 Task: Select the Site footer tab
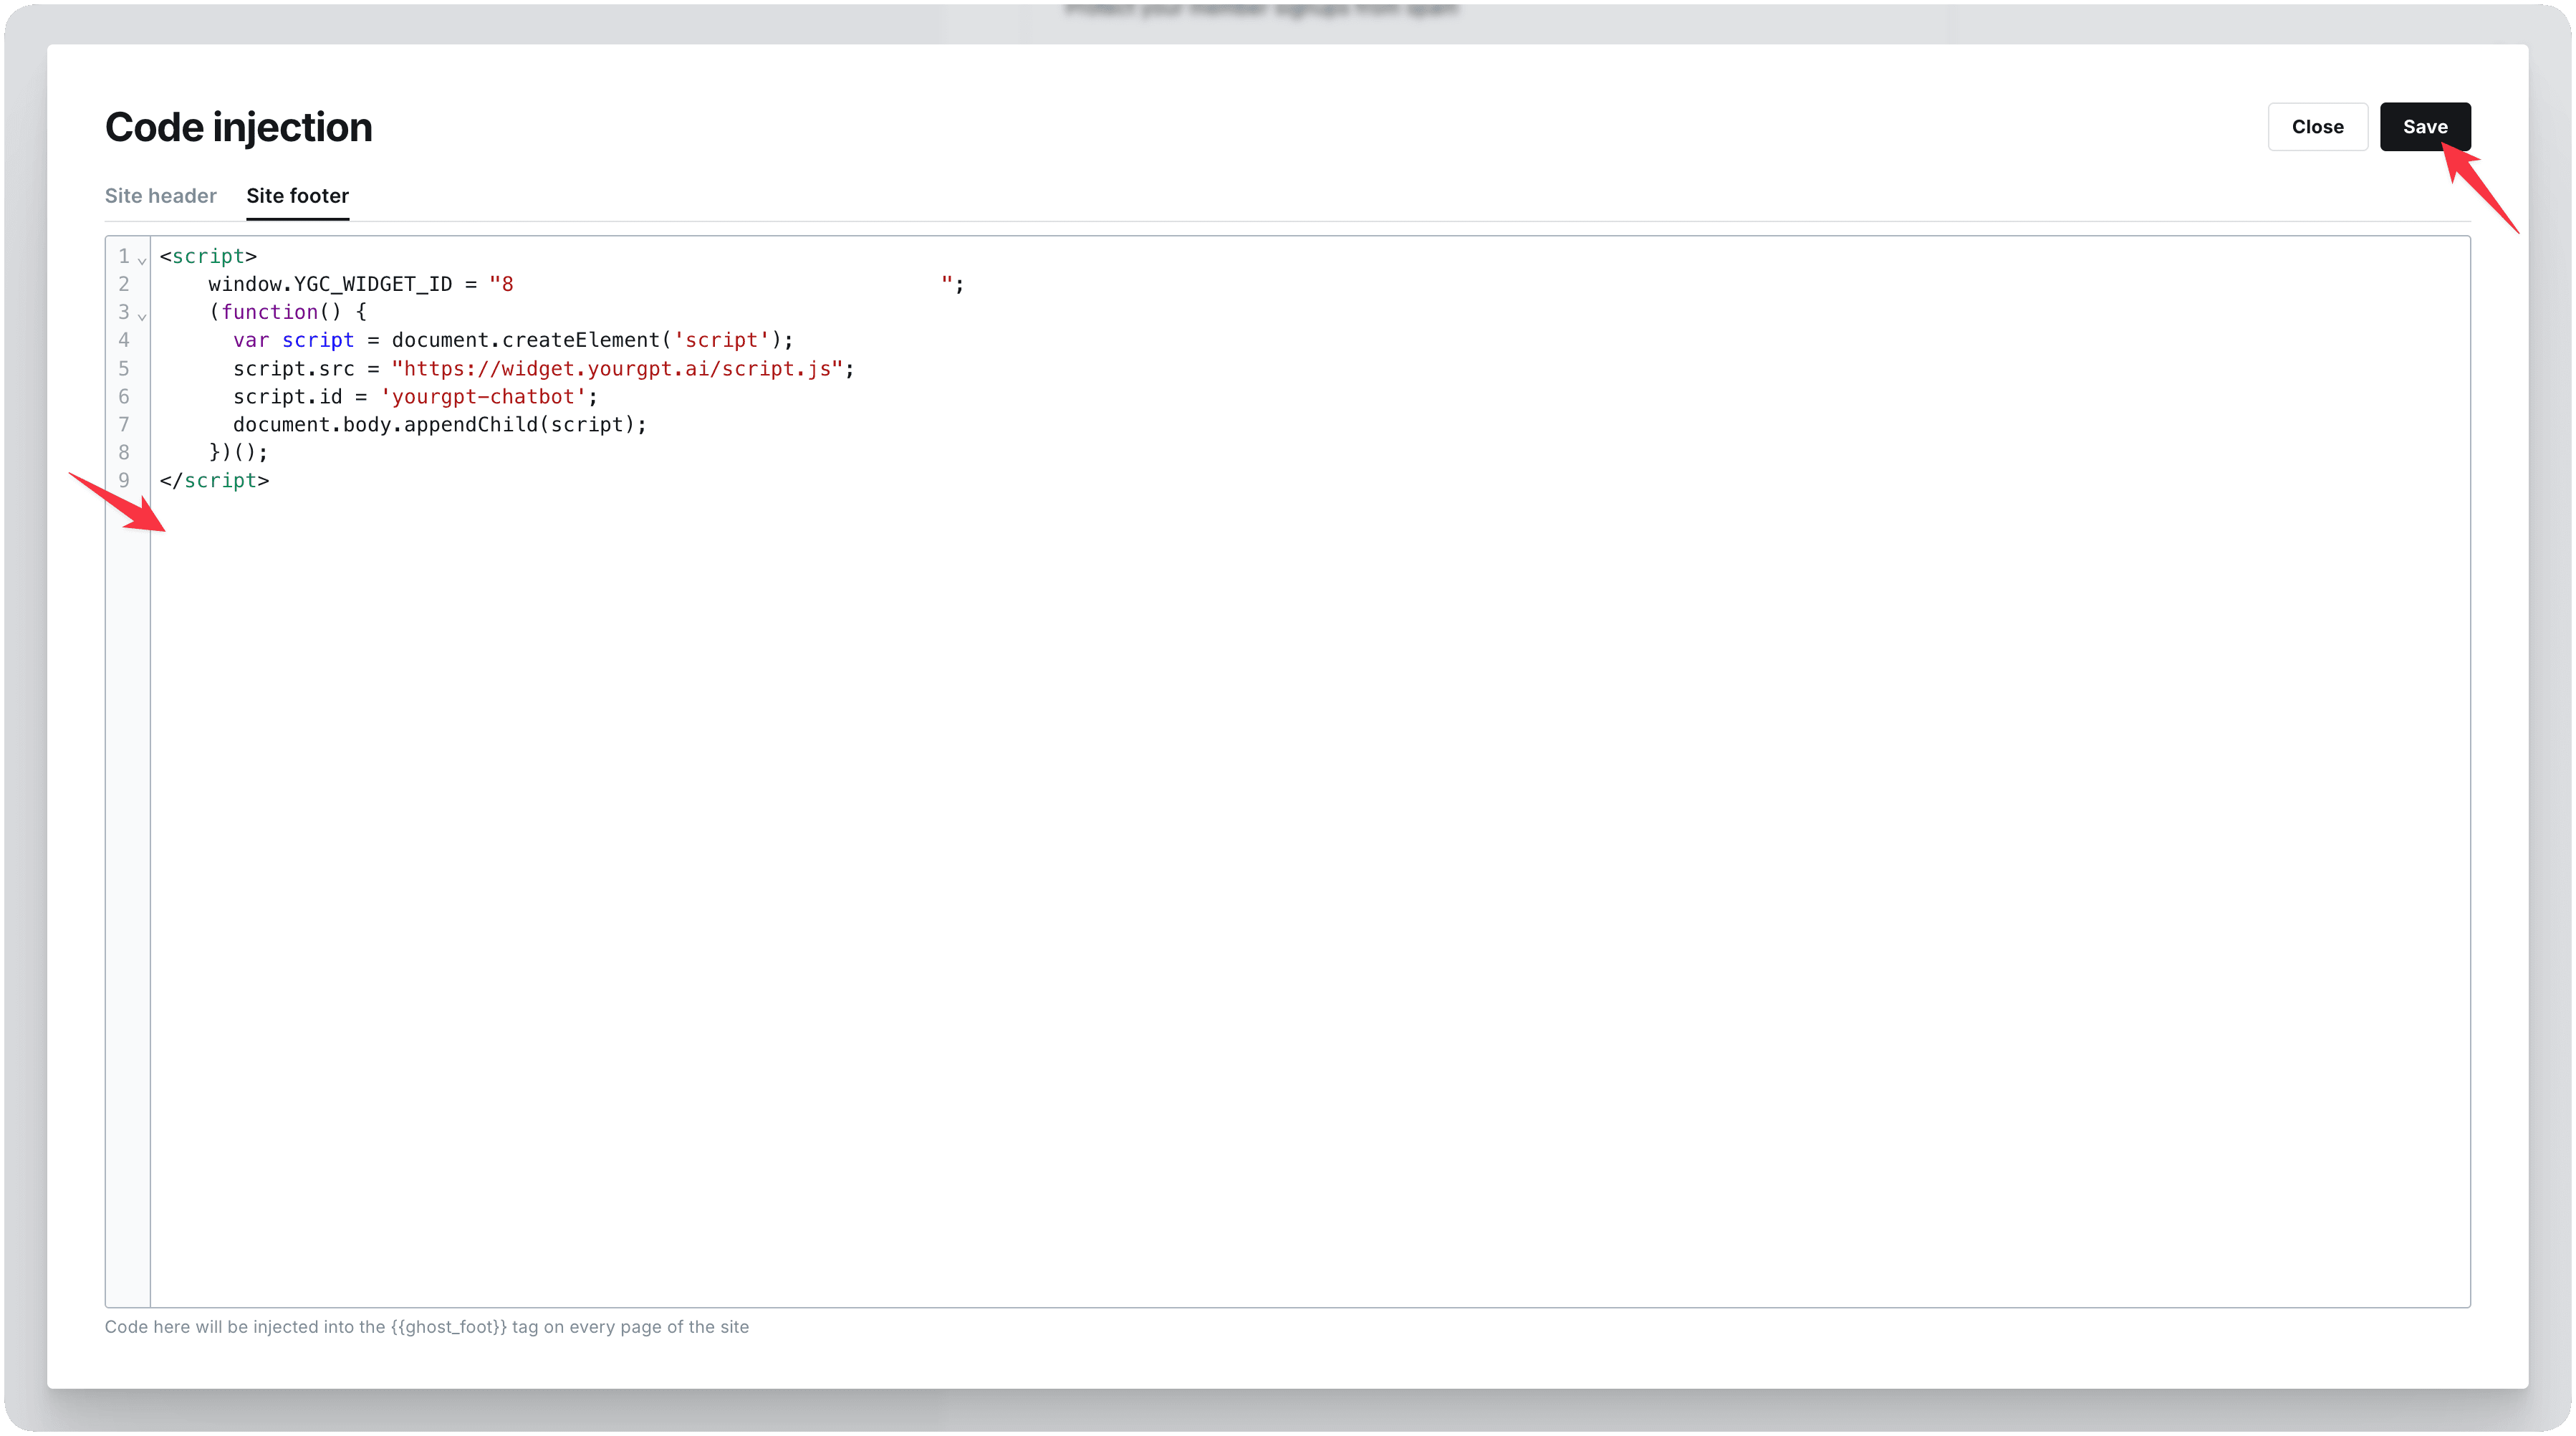[x=297, y=196]
